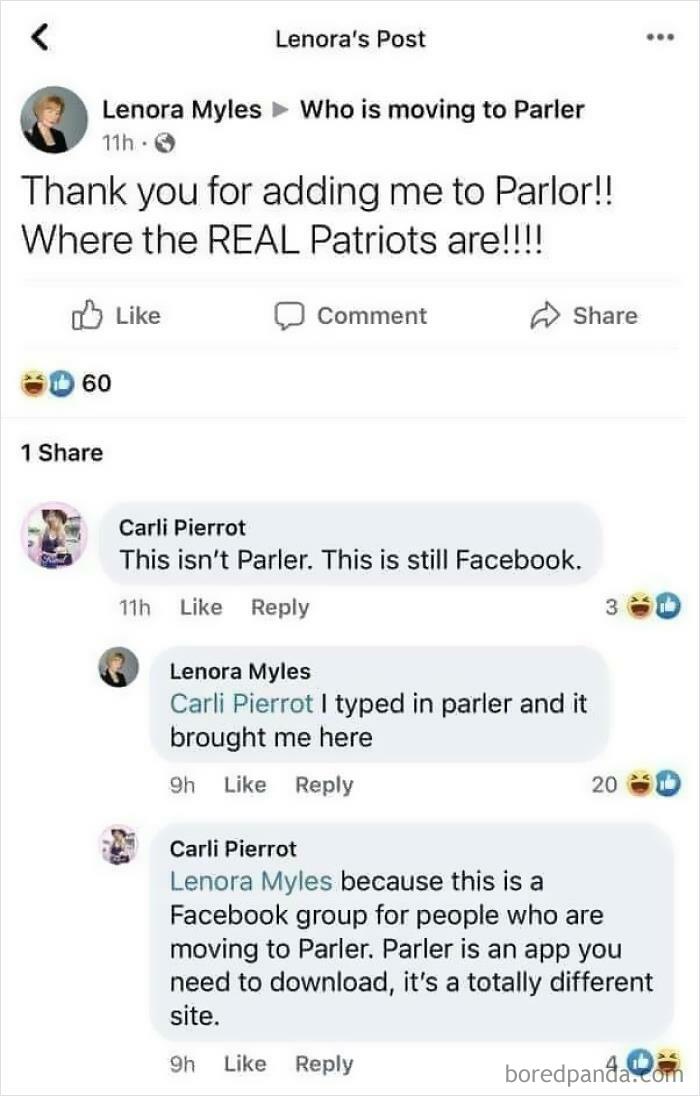Select the Comment speech bubble icon
The height and width of the screenshot is (1096, 700).
click(x=291, y=316)
